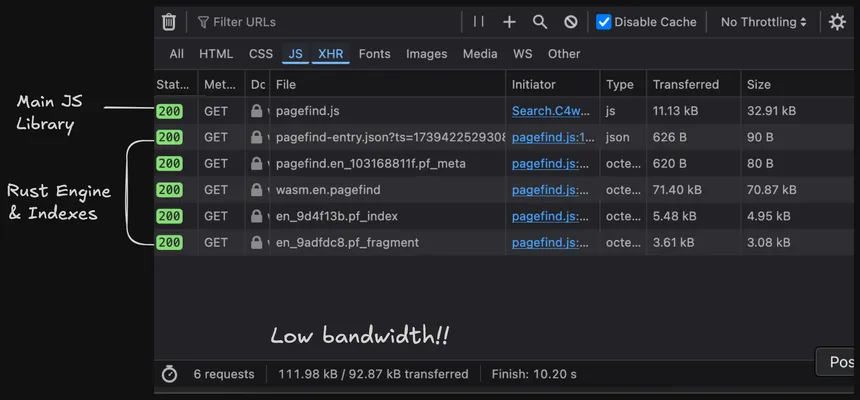Image resolution: width=860 pixels, height=400 pixels.
Task: Filter requests by CSS
Action: coord(261,54)
